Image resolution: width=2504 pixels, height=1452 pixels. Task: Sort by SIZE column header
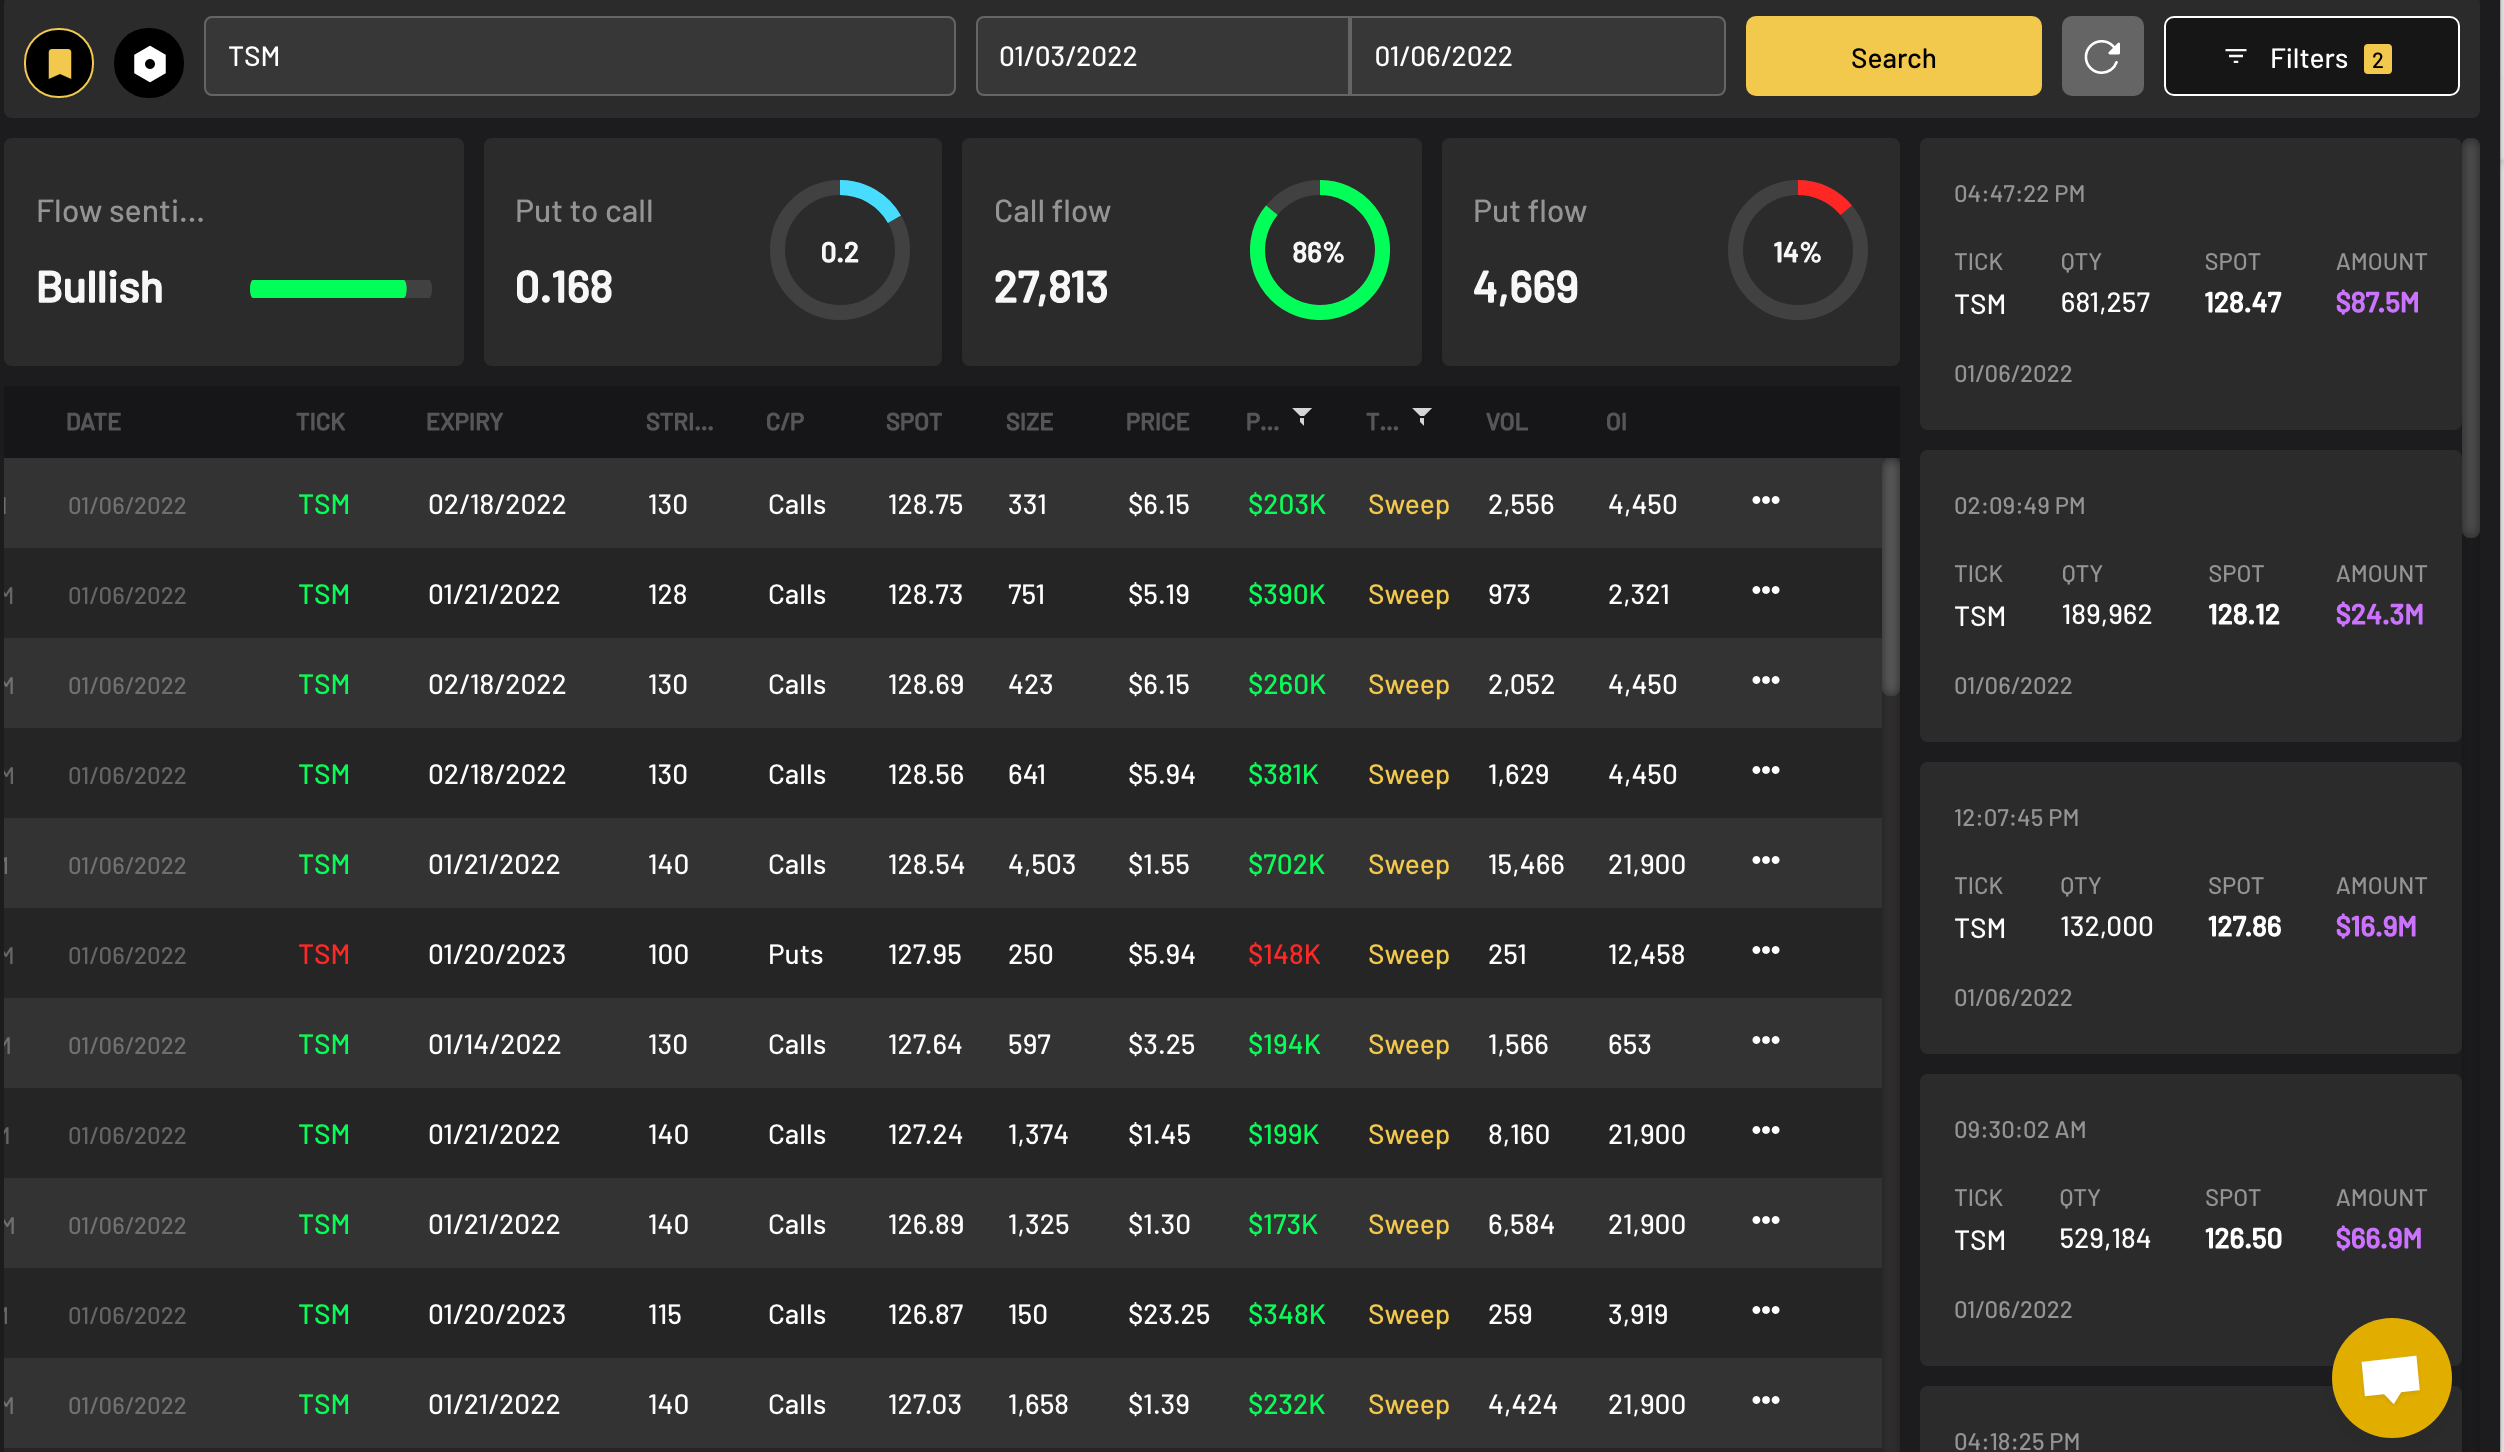[x=1029, y=422]
